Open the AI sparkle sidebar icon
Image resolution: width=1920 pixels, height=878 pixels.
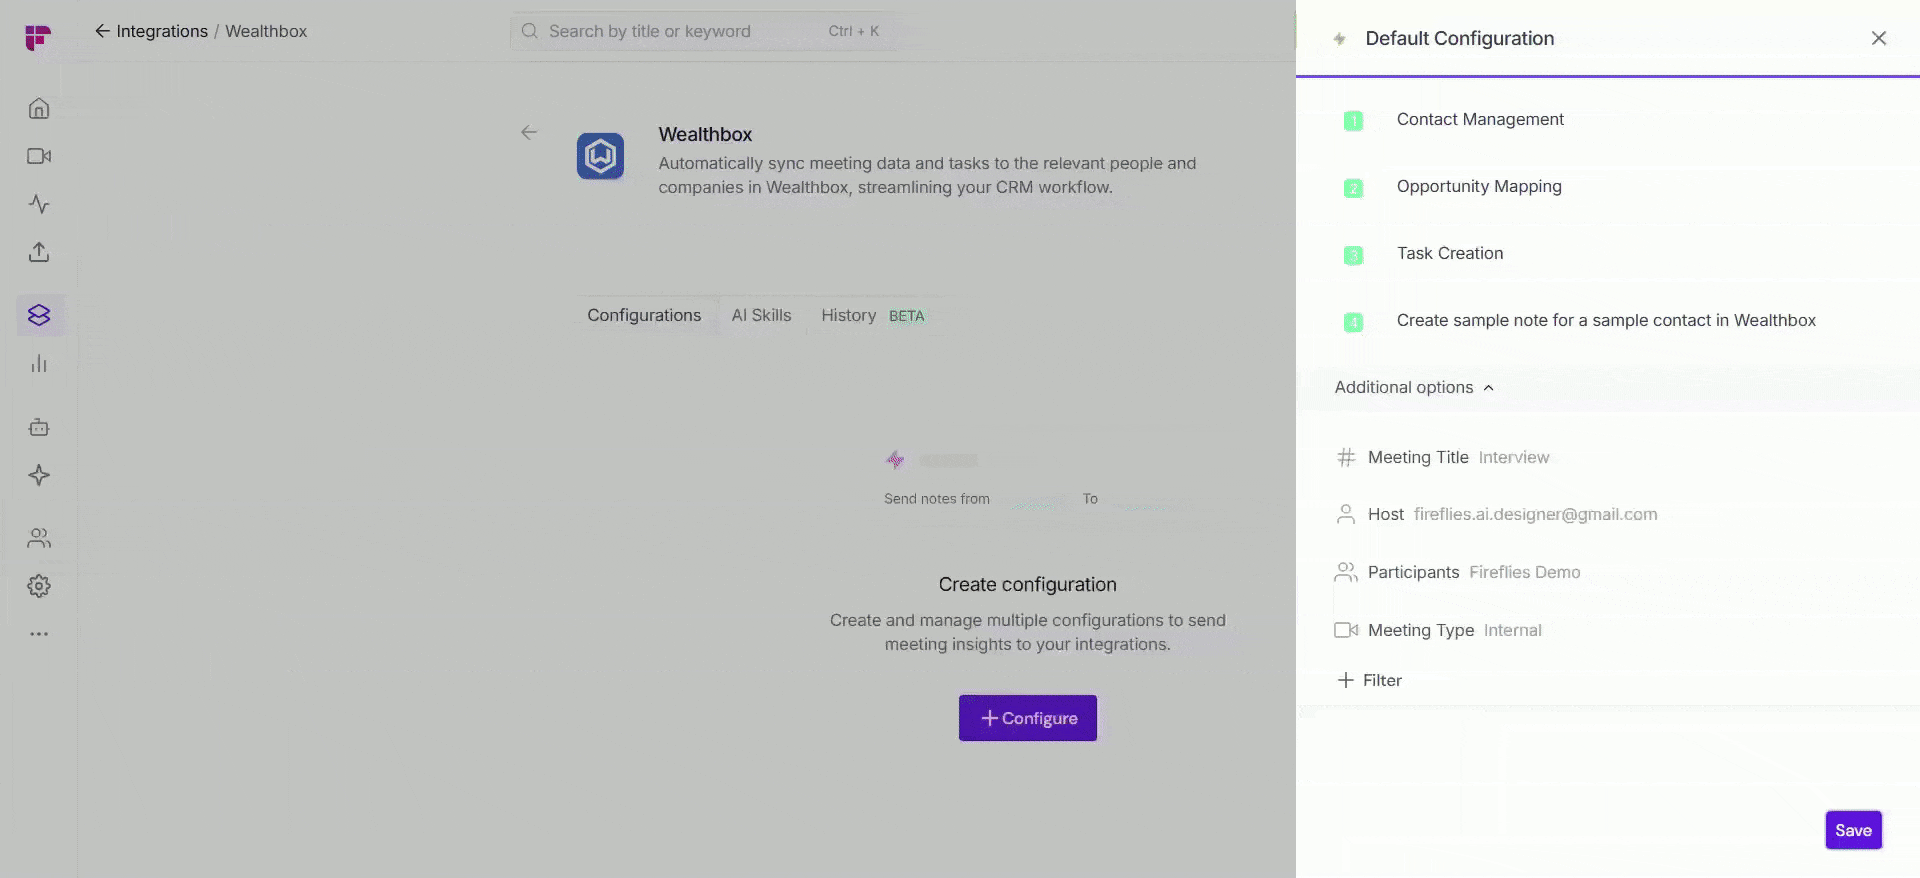click(x=39, y=475)
